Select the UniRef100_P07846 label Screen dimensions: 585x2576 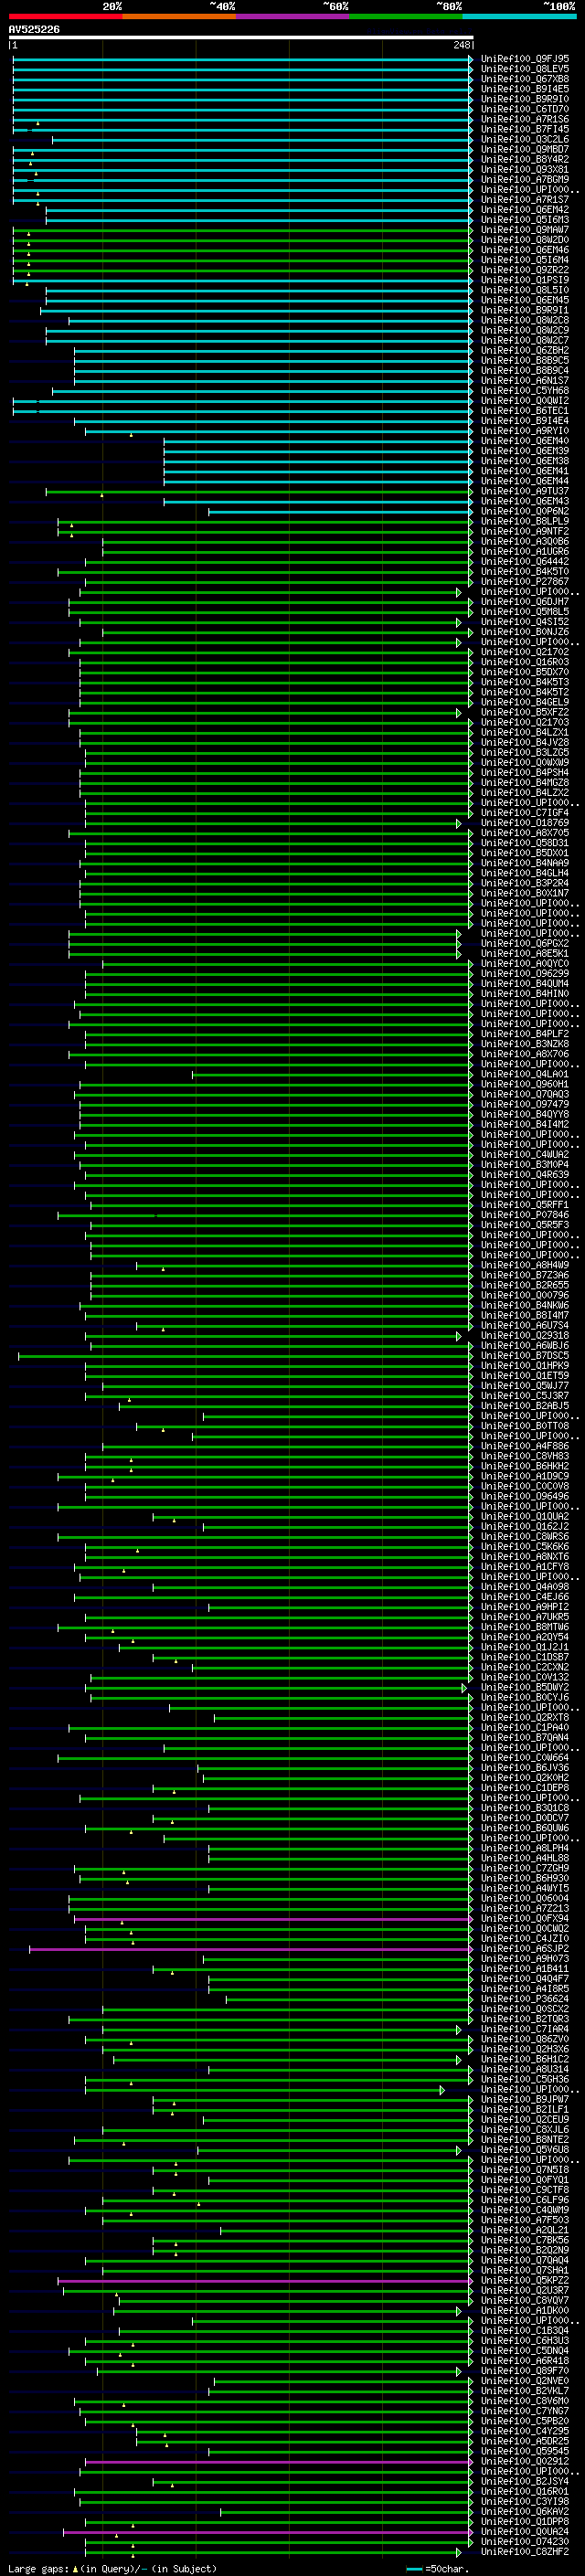coord(524,1216)
